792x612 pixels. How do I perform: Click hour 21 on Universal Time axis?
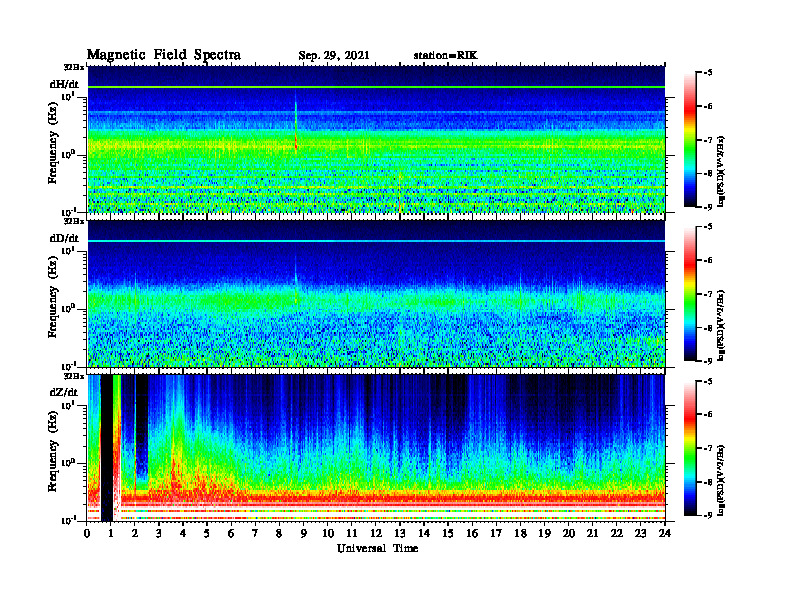(x=593, y=534)
